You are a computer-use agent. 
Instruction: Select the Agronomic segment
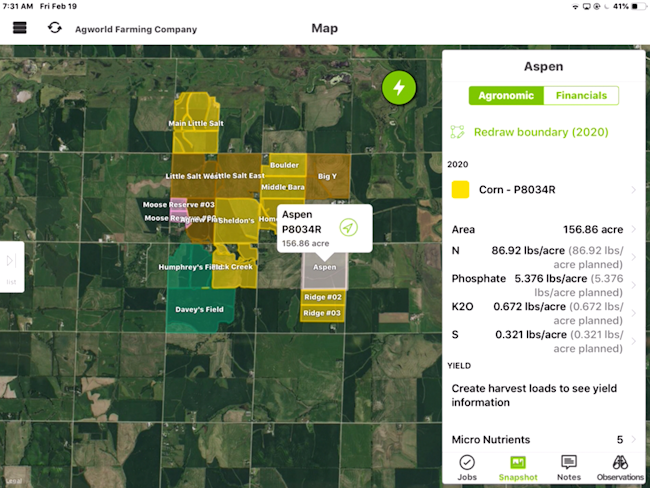pyautogui.click(x=506, y=96)
